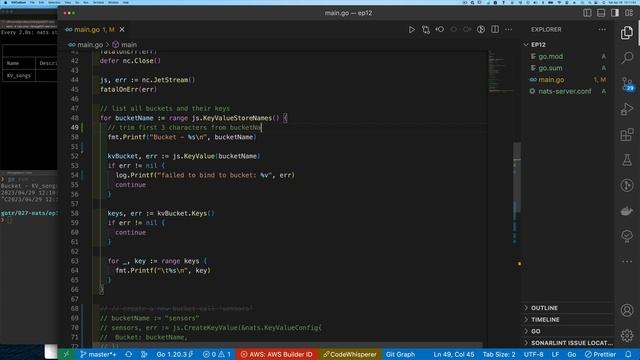Toggle bottom panel layout icon
640x360 pixels.
click(x=601, y=13)
